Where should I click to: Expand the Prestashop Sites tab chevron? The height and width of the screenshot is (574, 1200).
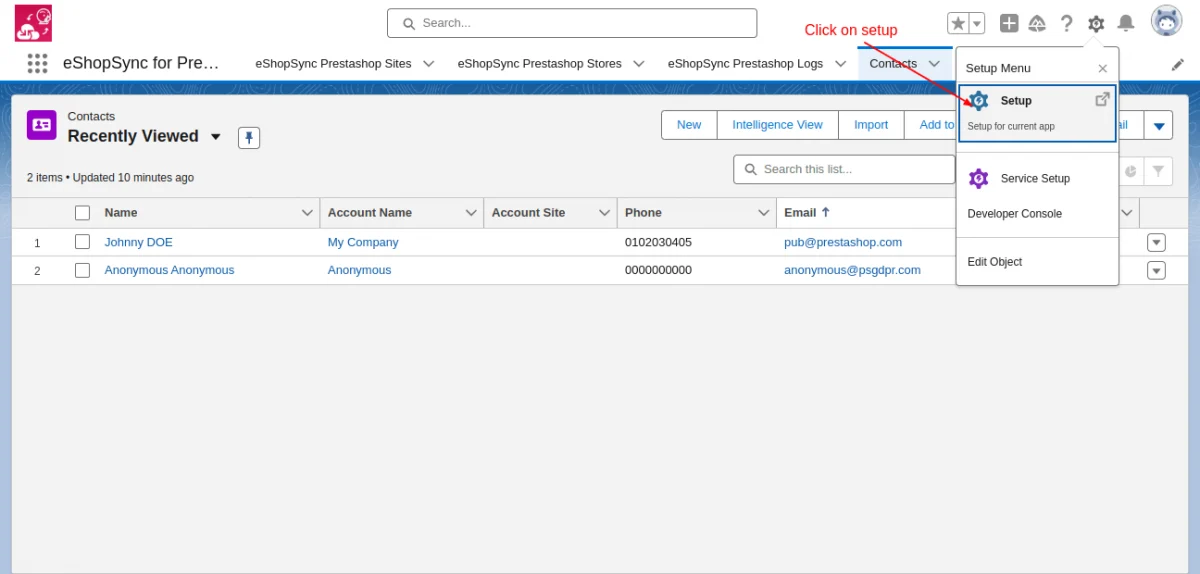429,63
